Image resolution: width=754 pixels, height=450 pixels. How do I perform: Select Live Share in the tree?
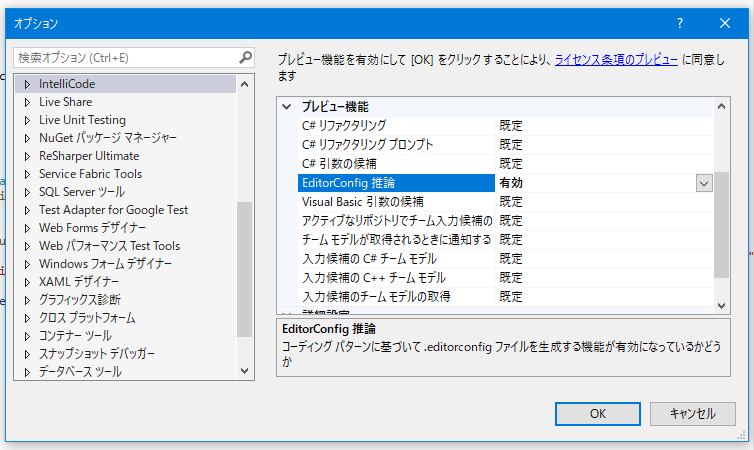point(65,102)
